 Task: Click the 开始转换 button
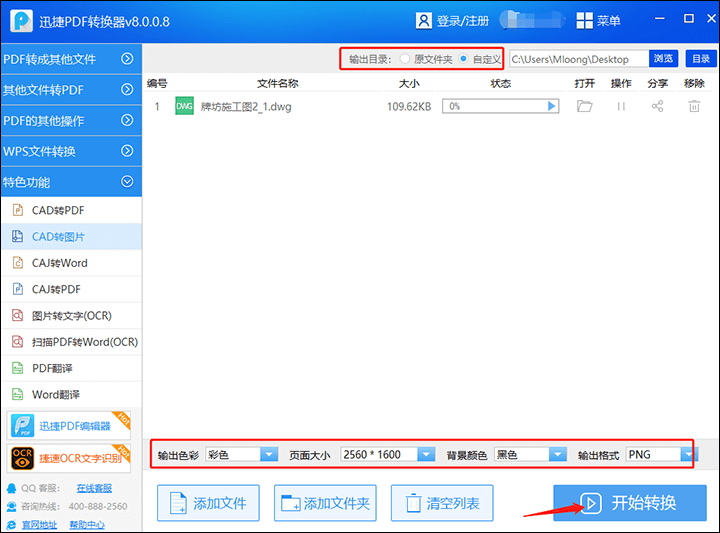[630, 503]
